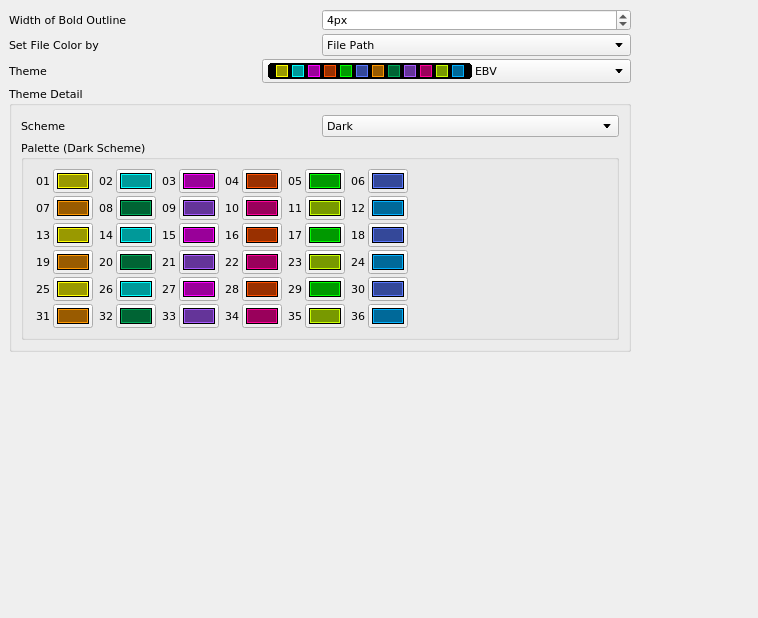Edit palette color swatch 29
The image size is (758, 618).
click(x=325, y=289)
